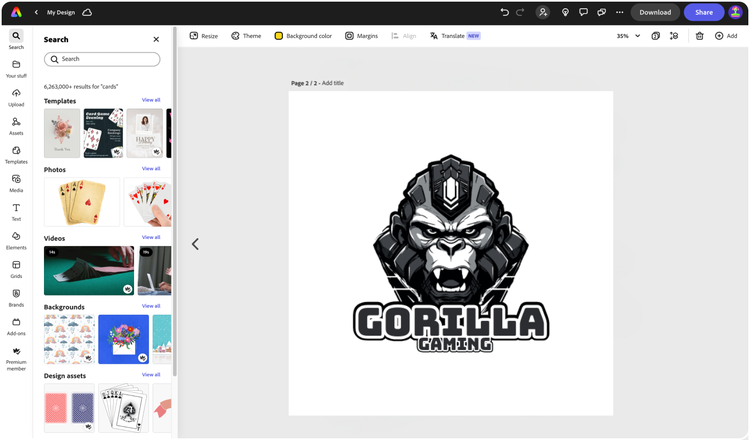Close the Search panel
Screen dimensions: 750x440
tap(156, 39)
